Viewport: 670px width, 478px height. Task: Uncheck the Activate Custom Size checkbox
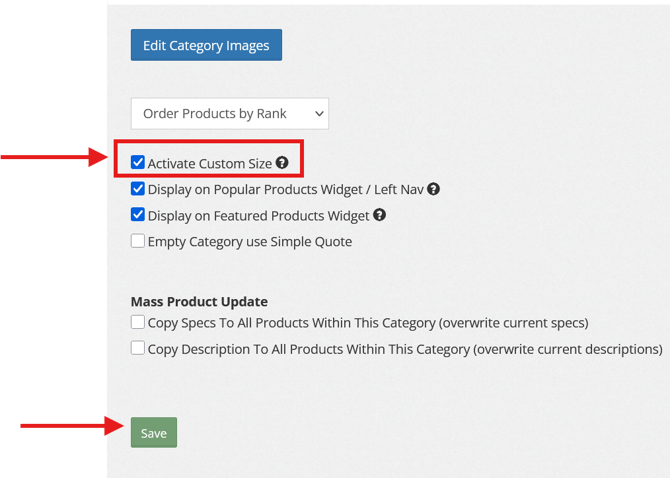[138, 162]
